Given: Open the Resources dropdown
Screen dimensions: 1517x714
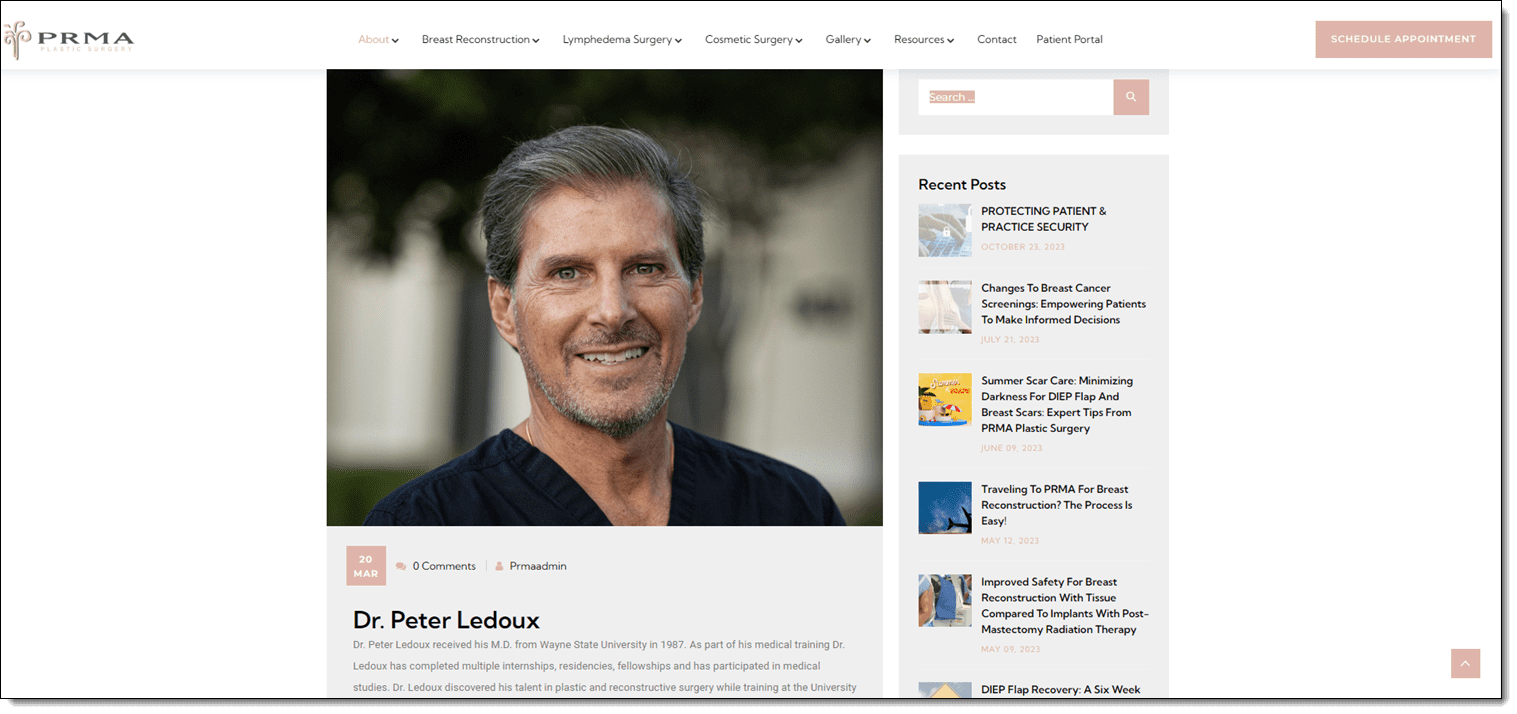Looking at the screenshot, I should point(923,39).
